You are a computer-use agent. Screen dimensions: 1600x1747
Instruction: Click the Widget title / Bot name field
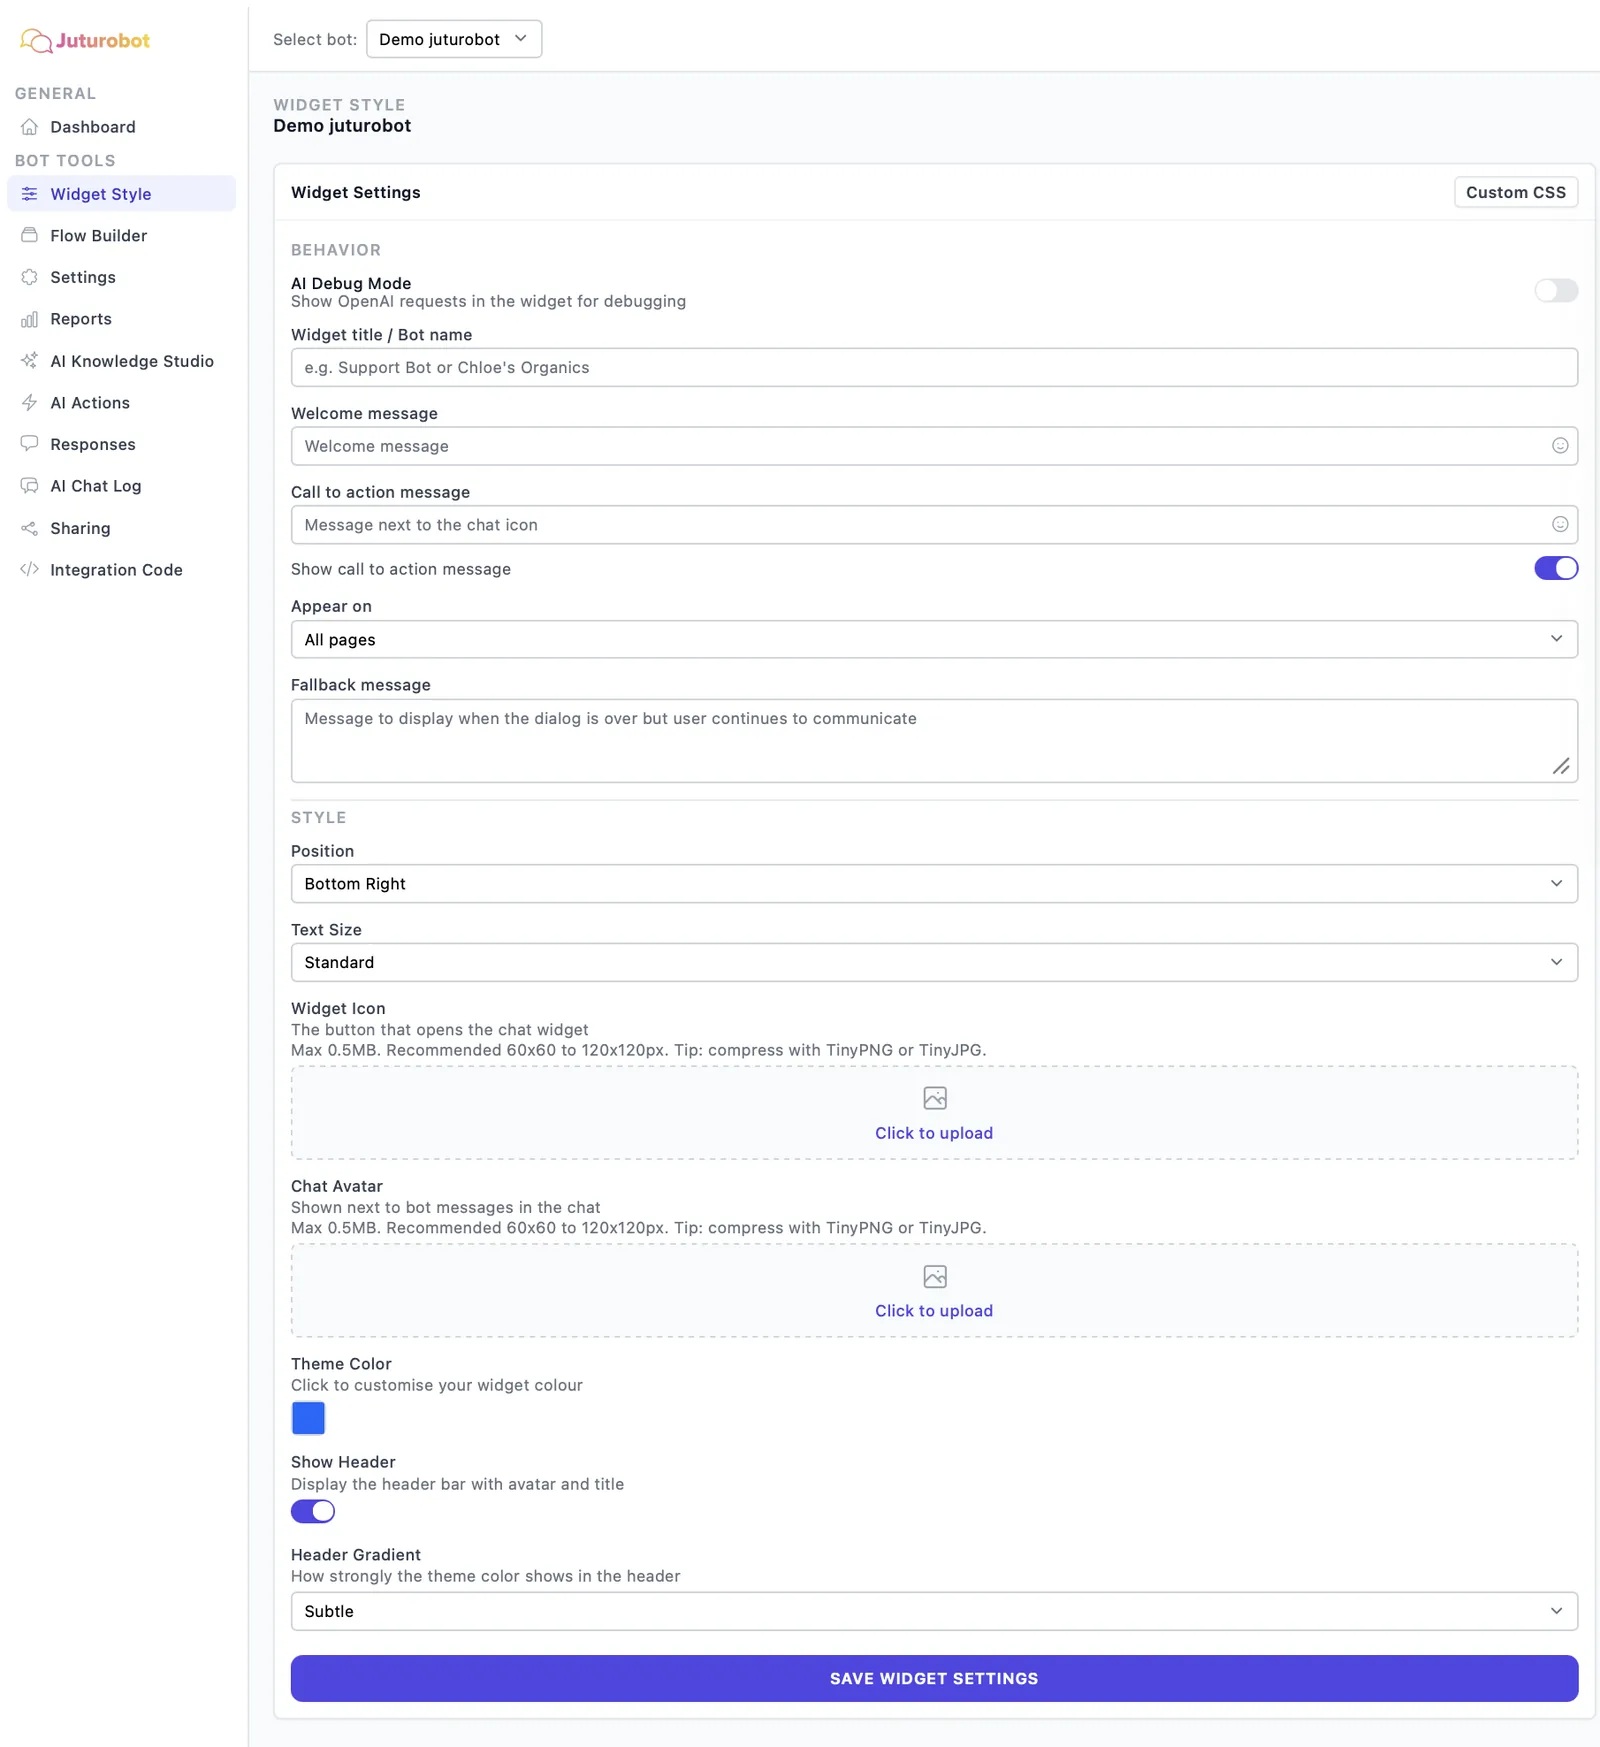(x=934, y=367)
